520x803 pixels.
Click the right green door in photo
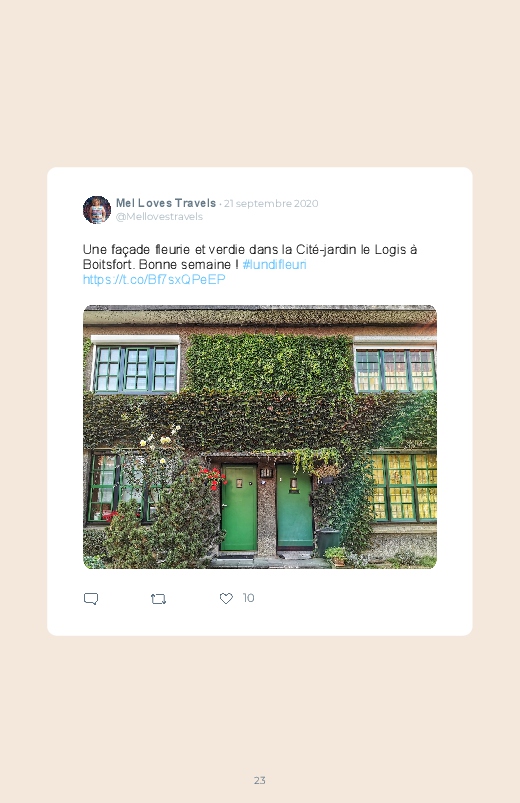click(295, 506)
